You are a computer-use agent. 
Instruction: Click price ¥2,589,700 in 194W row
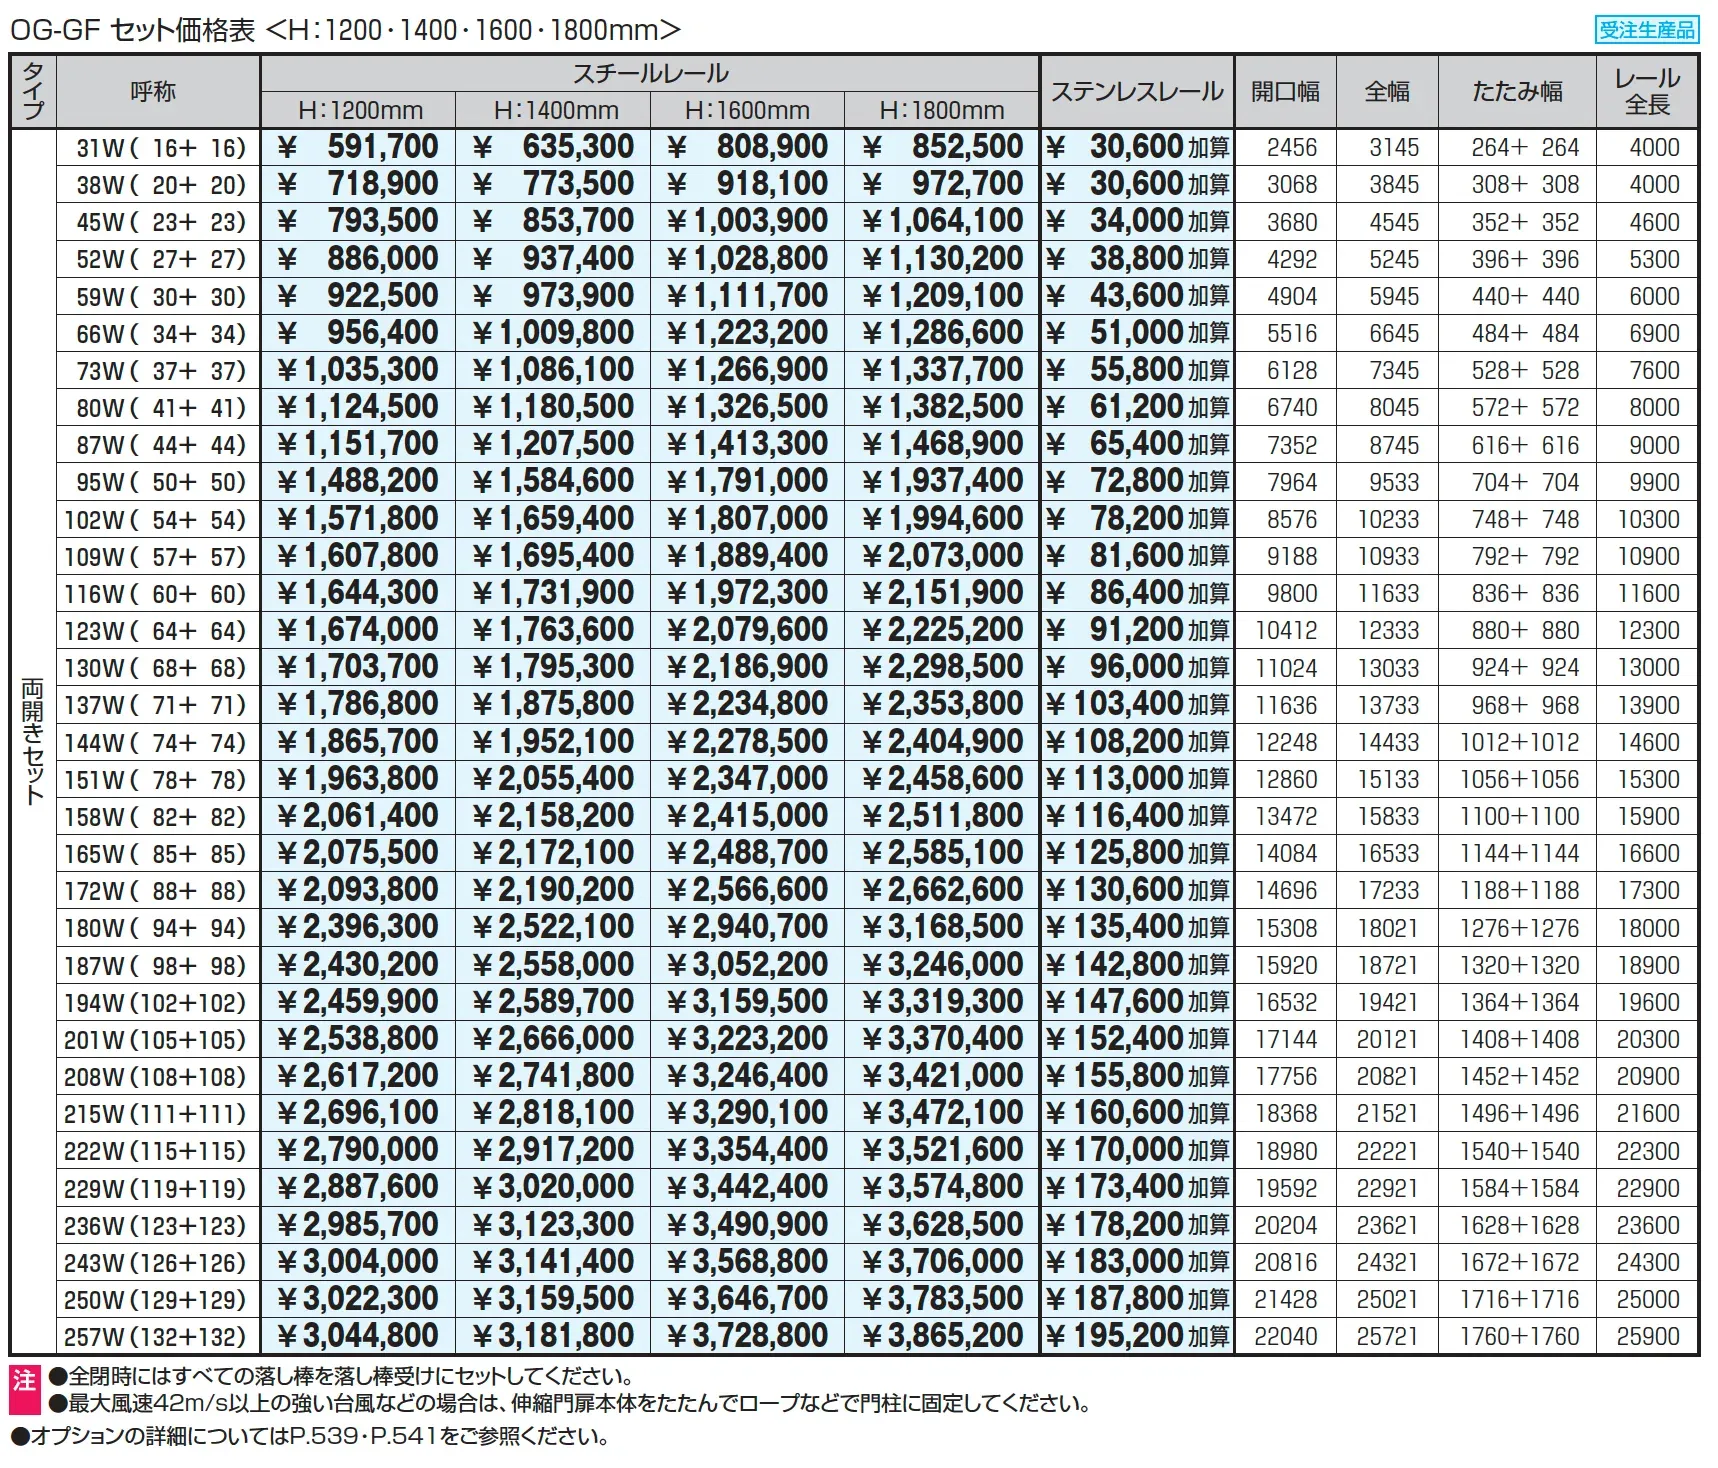coord(553,1001)
